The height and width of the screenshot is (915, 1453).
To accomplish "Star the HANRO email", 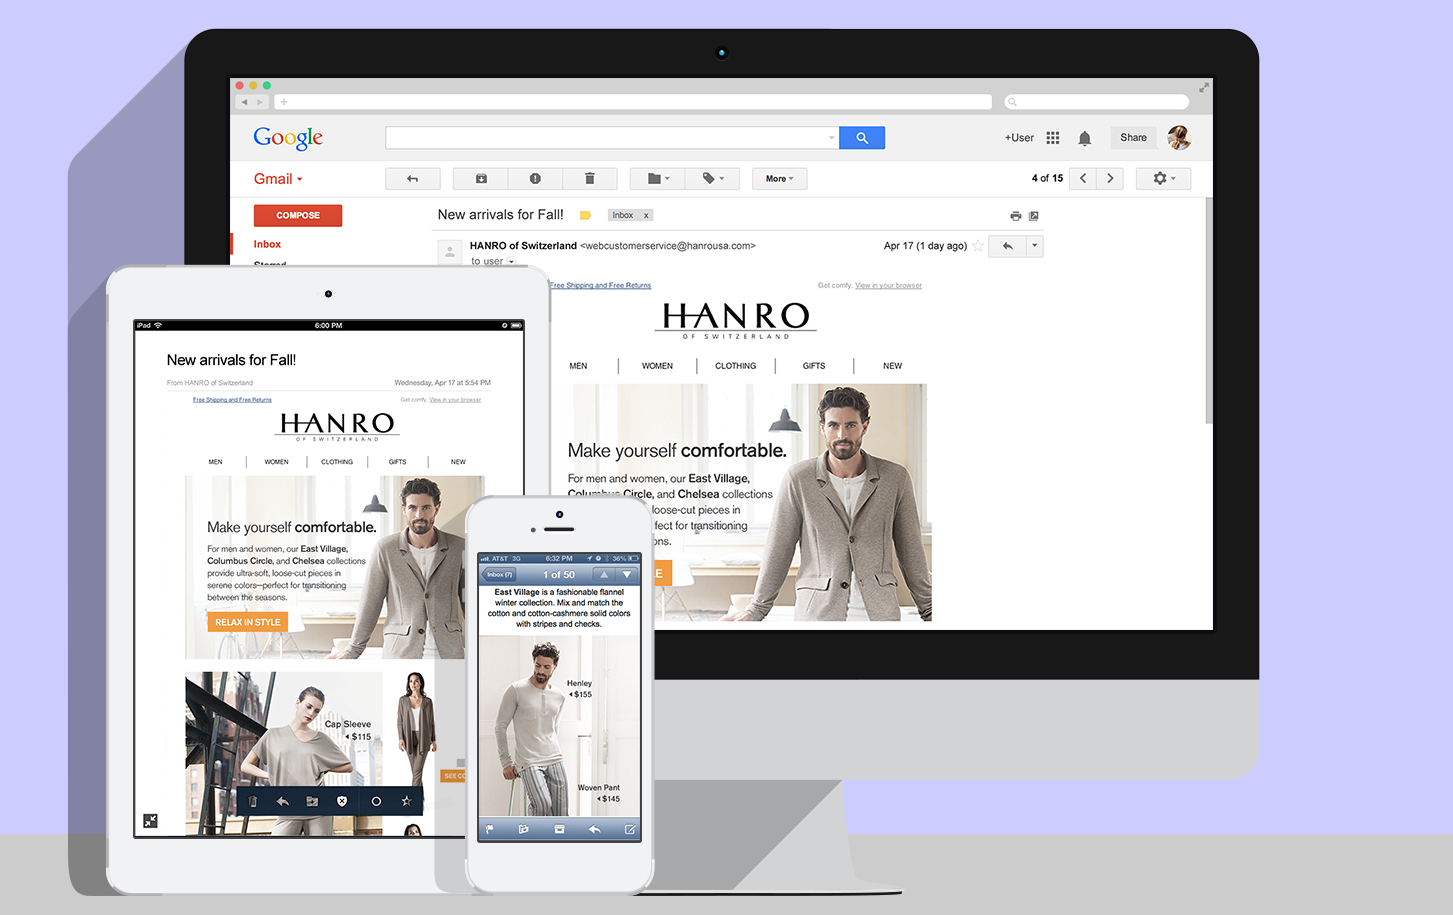I will pos(978,246).
